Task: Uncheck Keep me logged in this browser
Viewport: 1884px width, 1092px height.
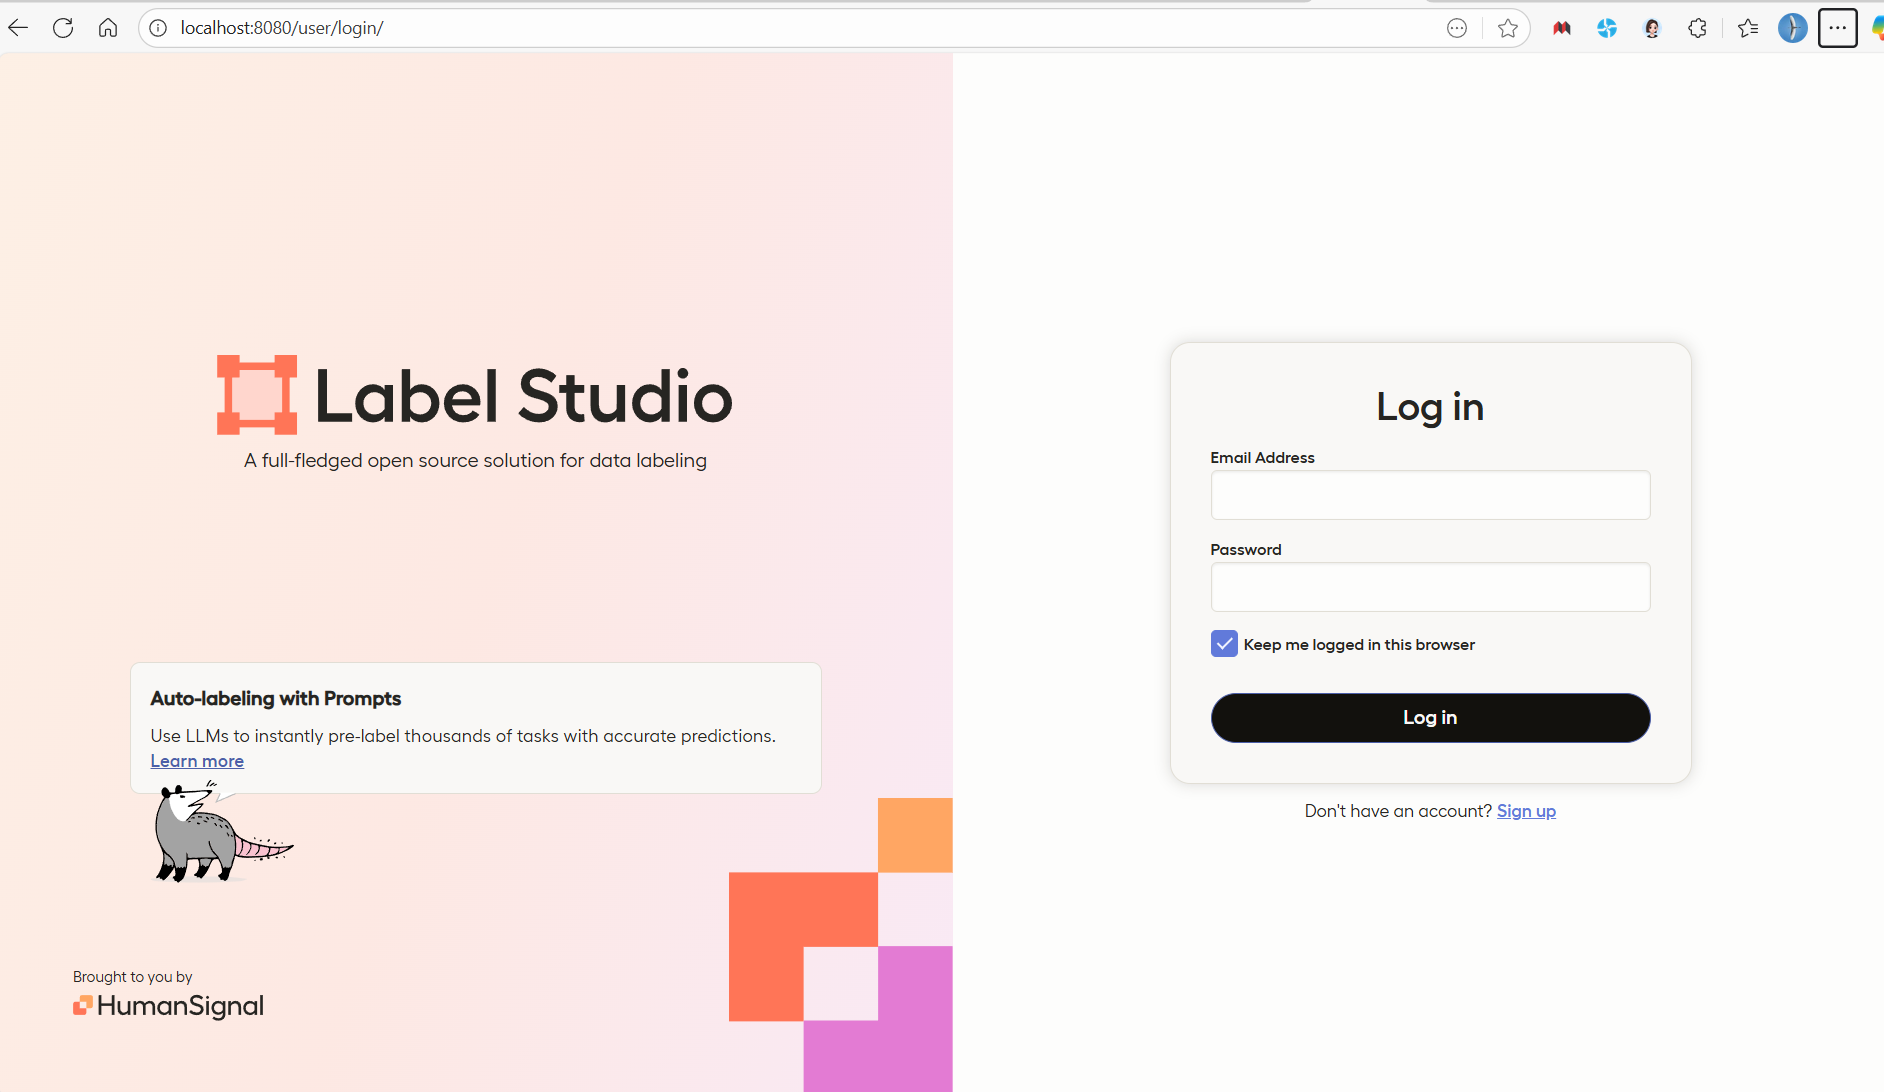Action: point(1224,644)
